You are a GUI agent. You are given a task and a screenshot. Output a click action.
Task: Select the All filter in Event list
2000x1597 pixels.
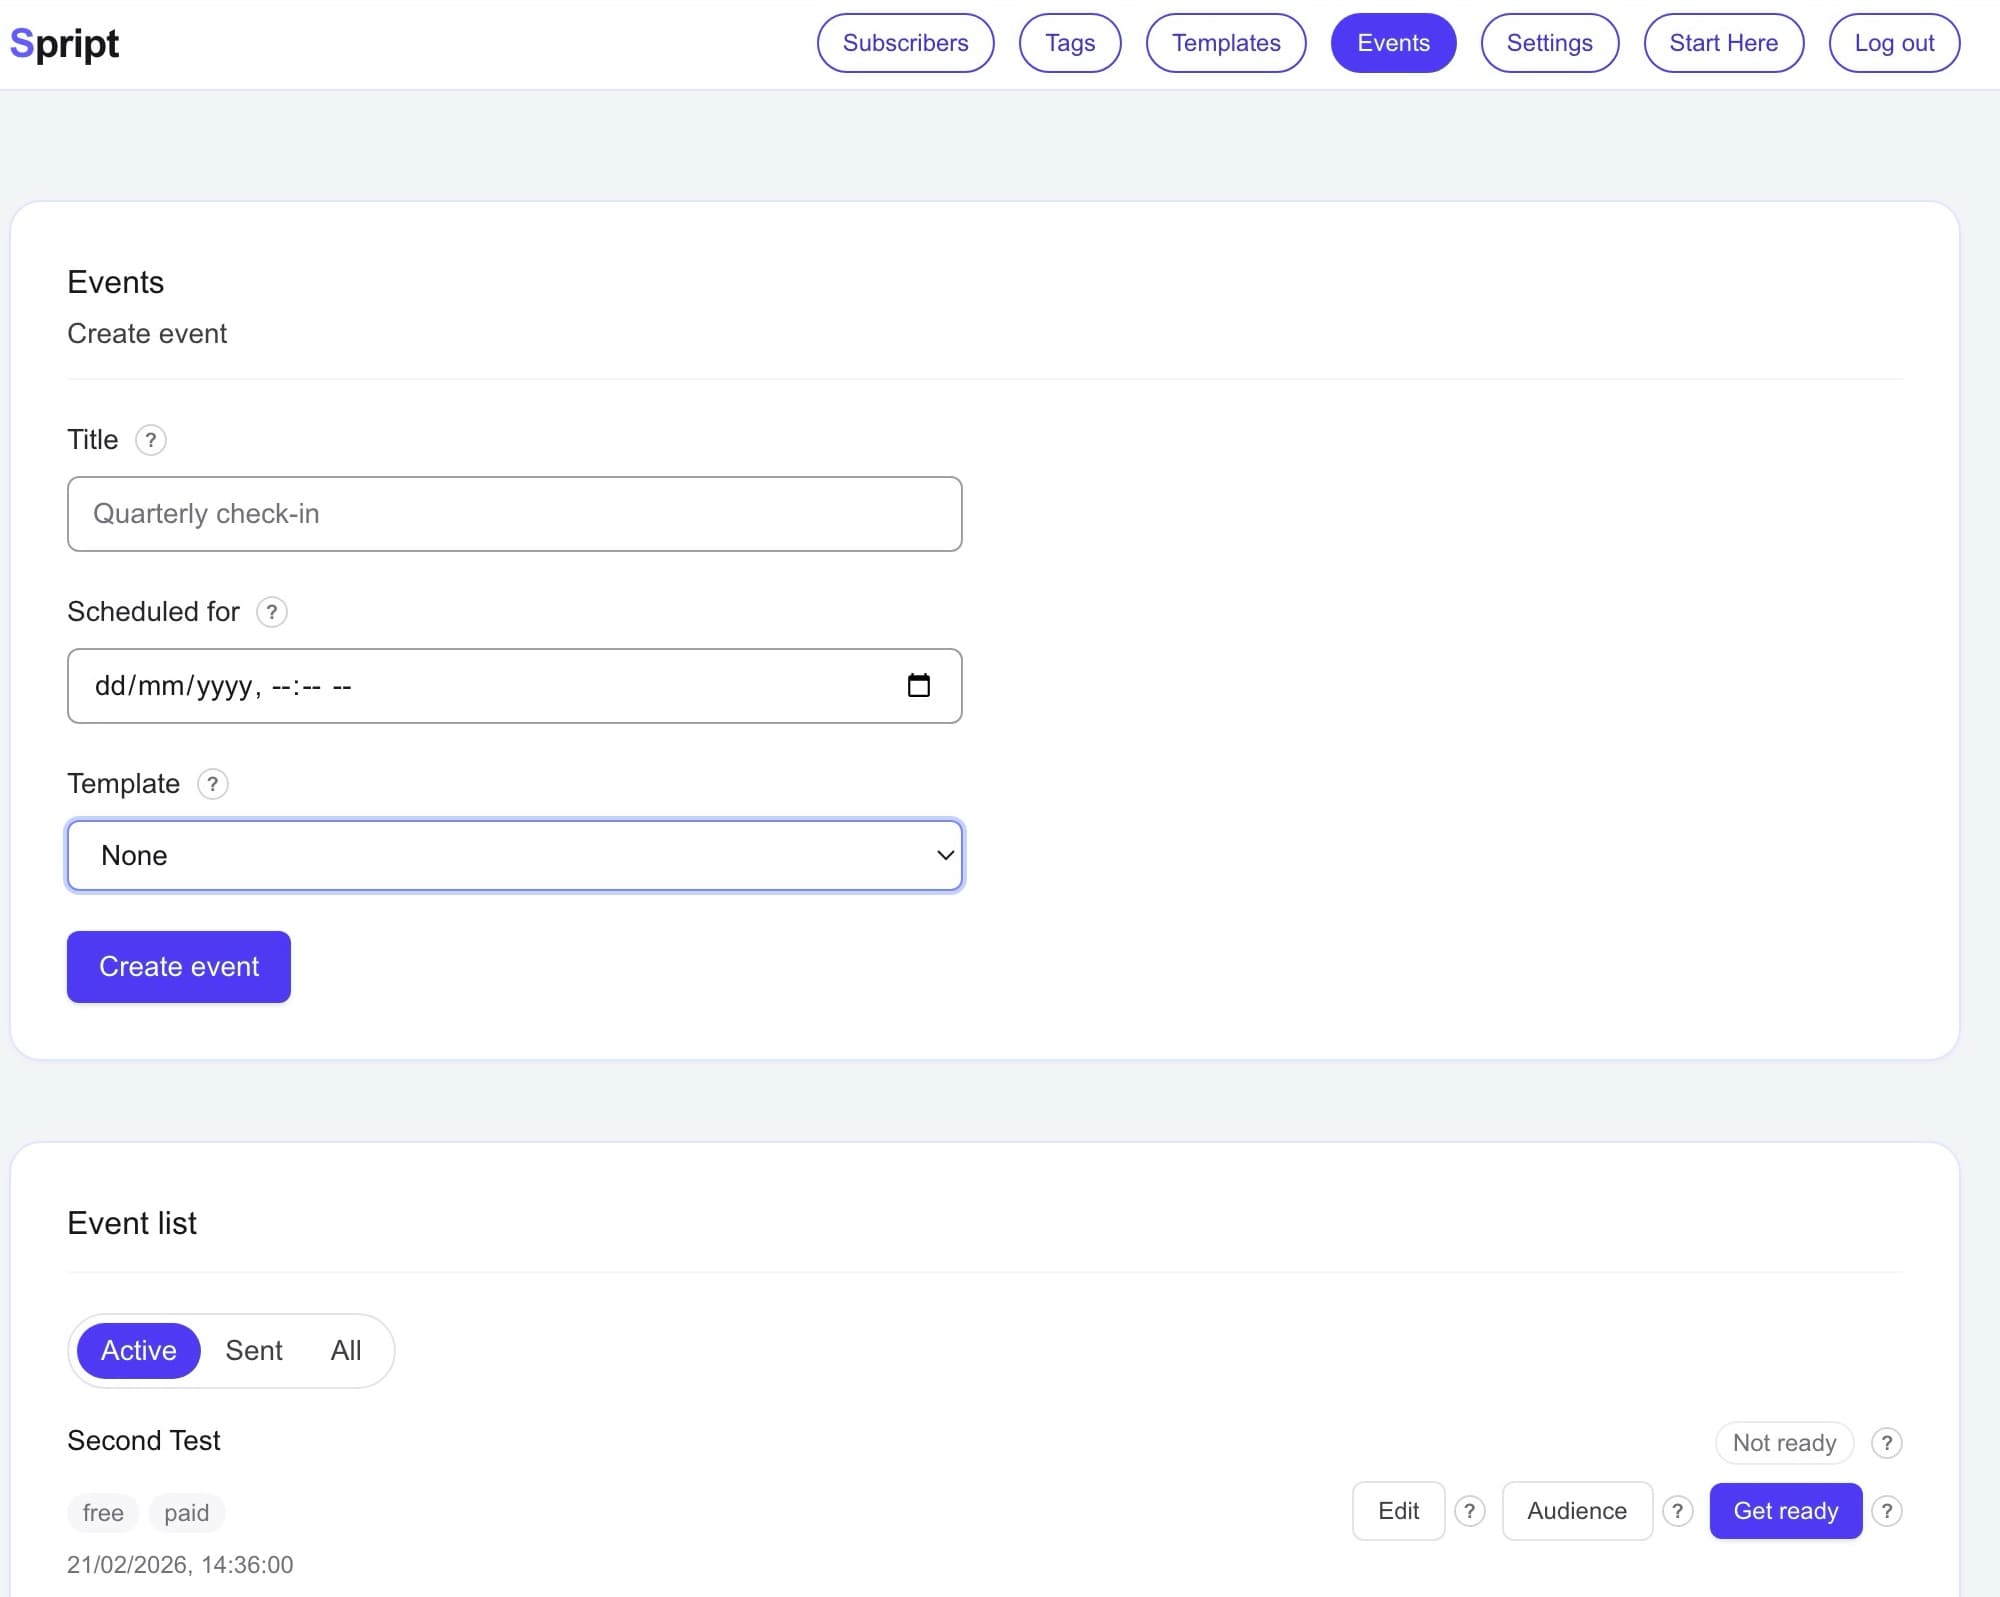(x=345, y=1350)
